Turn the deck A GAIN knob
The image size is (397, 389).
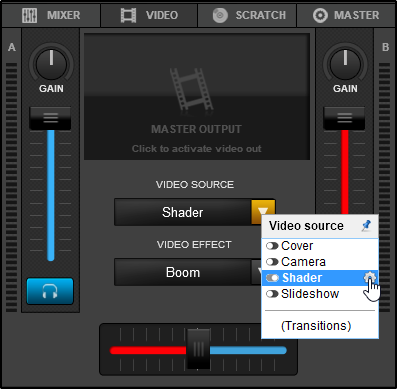[51, 64]
